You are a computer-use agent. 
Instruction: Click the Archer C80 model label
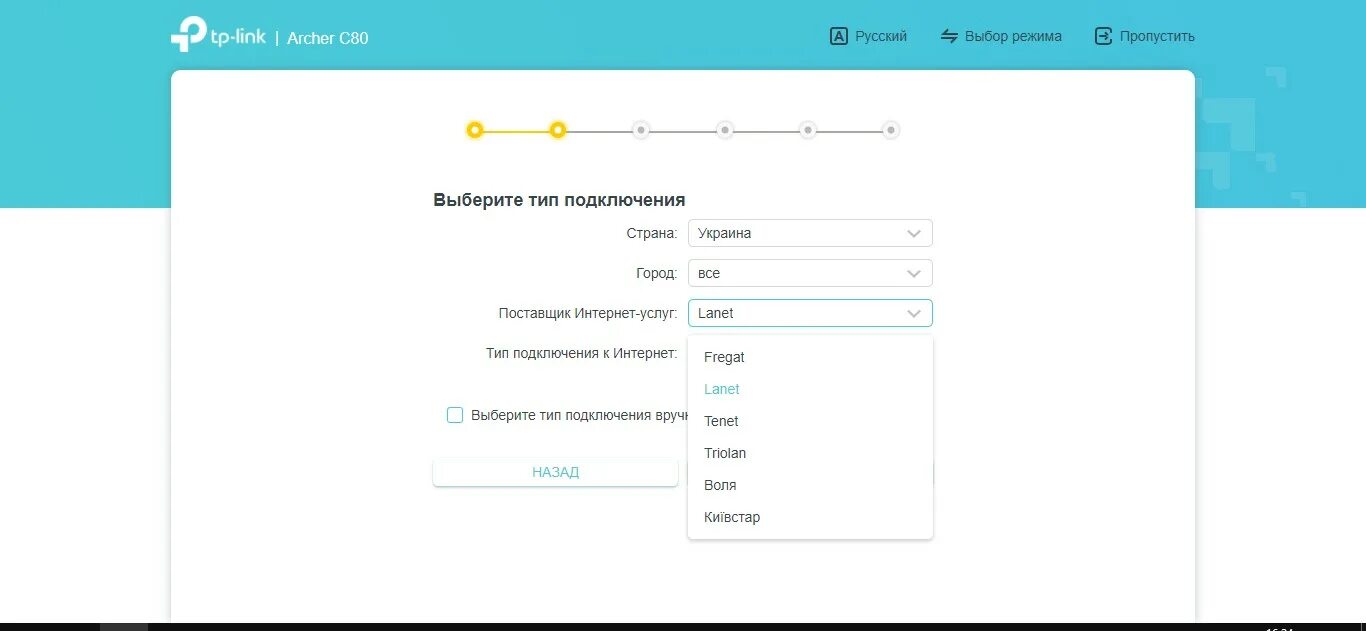328,38
